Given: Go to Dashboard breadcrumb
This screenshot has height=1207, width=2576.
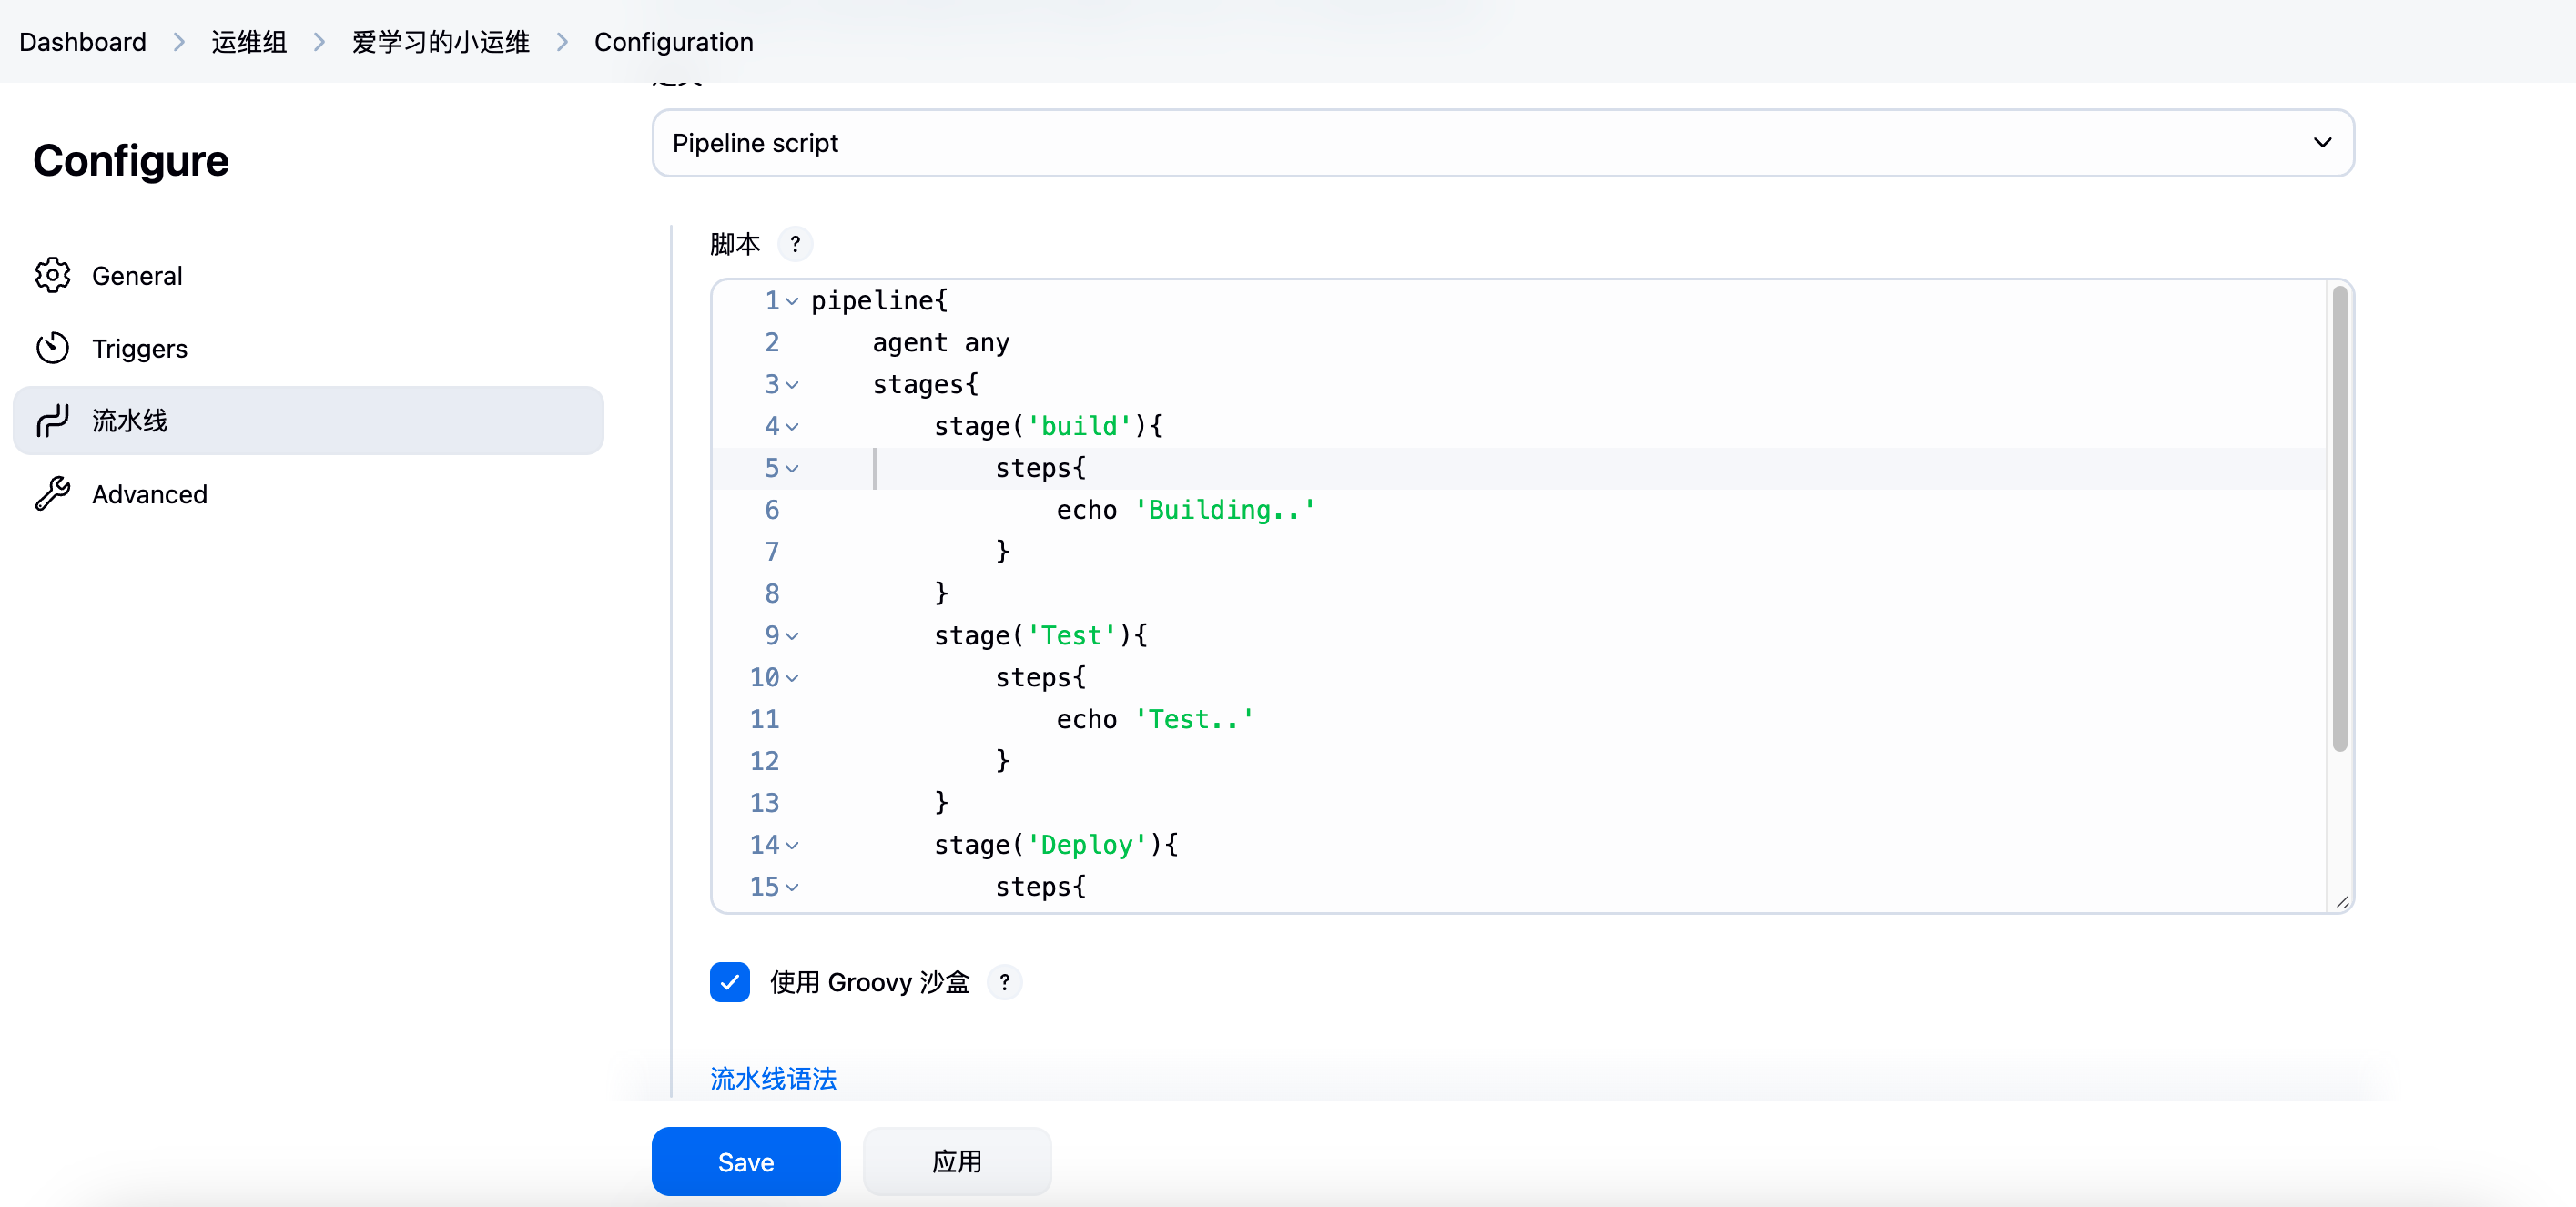Looking at the screenshot, I should pos(83,42).
